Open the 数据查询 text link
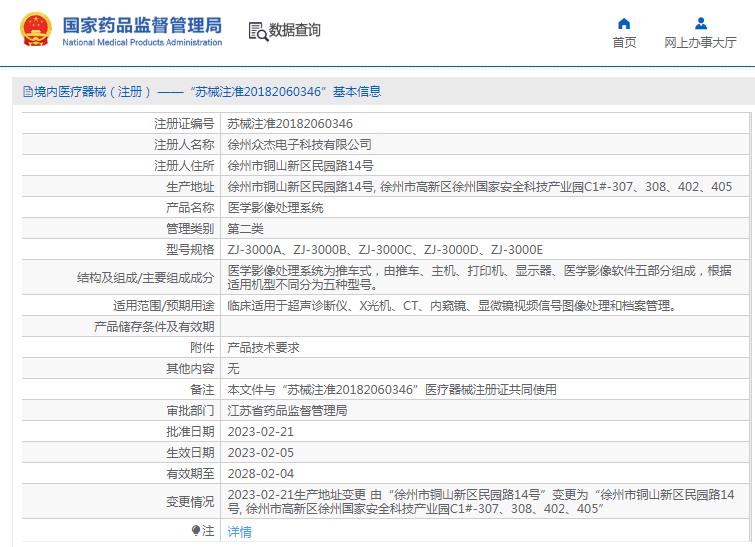The width and height of the screenshot is (755, 547). pos(295,31)
